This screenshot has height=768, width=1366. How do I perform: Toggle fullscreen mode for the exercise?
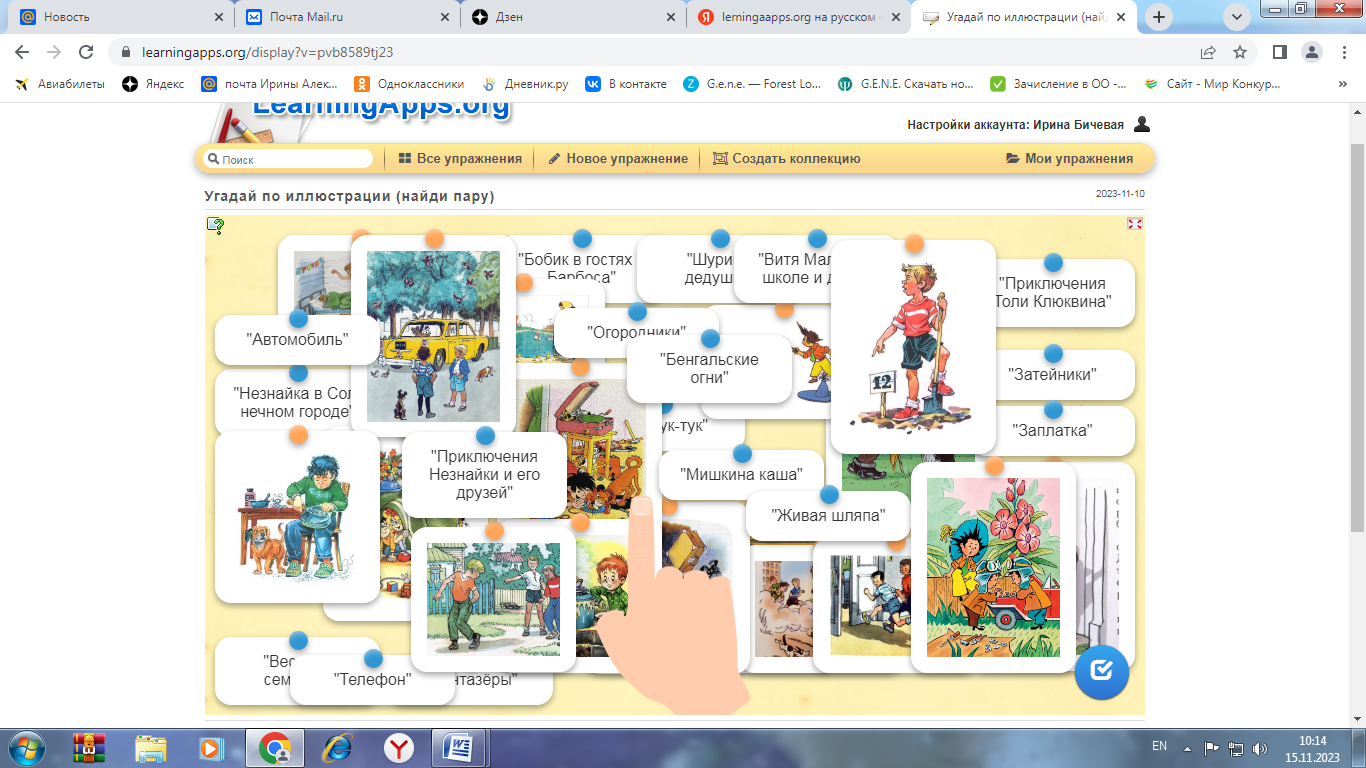(1135, 223)
